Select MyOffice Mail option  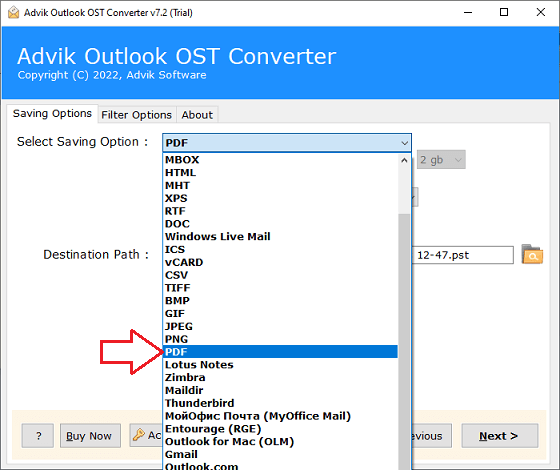(280, 416)
